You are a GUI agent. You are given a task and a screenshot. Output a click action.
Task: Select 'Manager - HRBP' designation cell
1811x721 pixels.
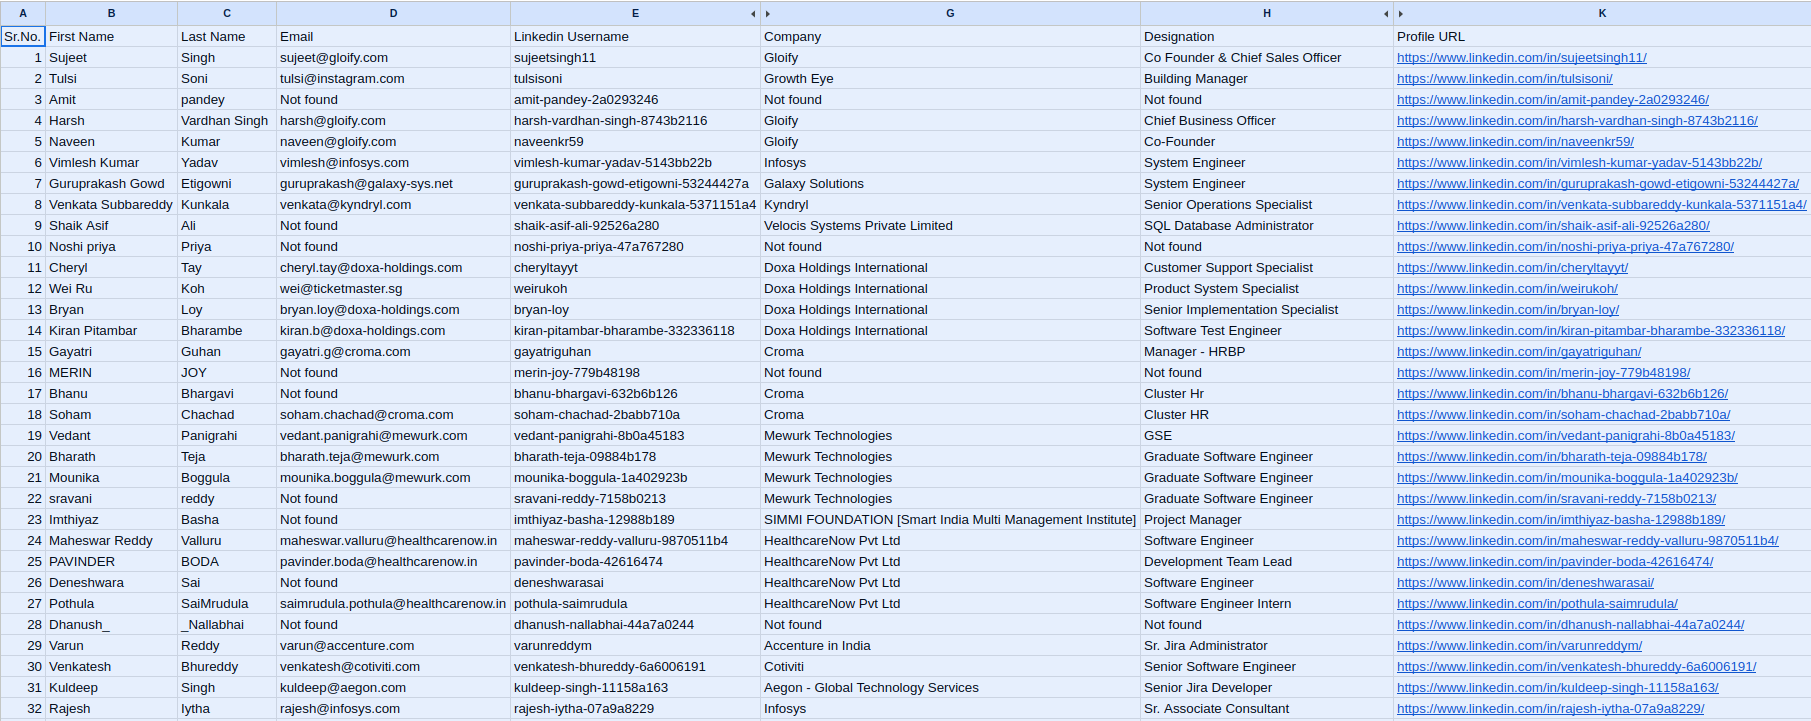[1267, 352]
